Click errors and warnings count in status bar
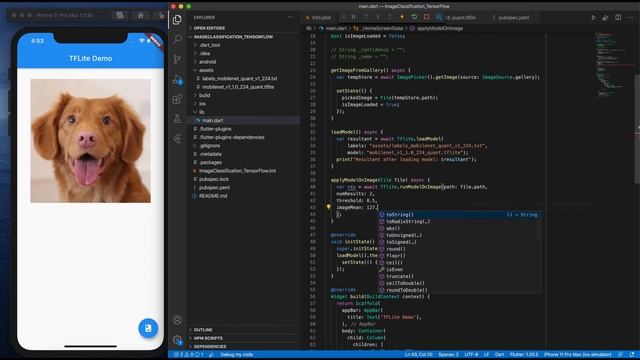The height and width of the screenshot is (360, 640). [189, 355]
